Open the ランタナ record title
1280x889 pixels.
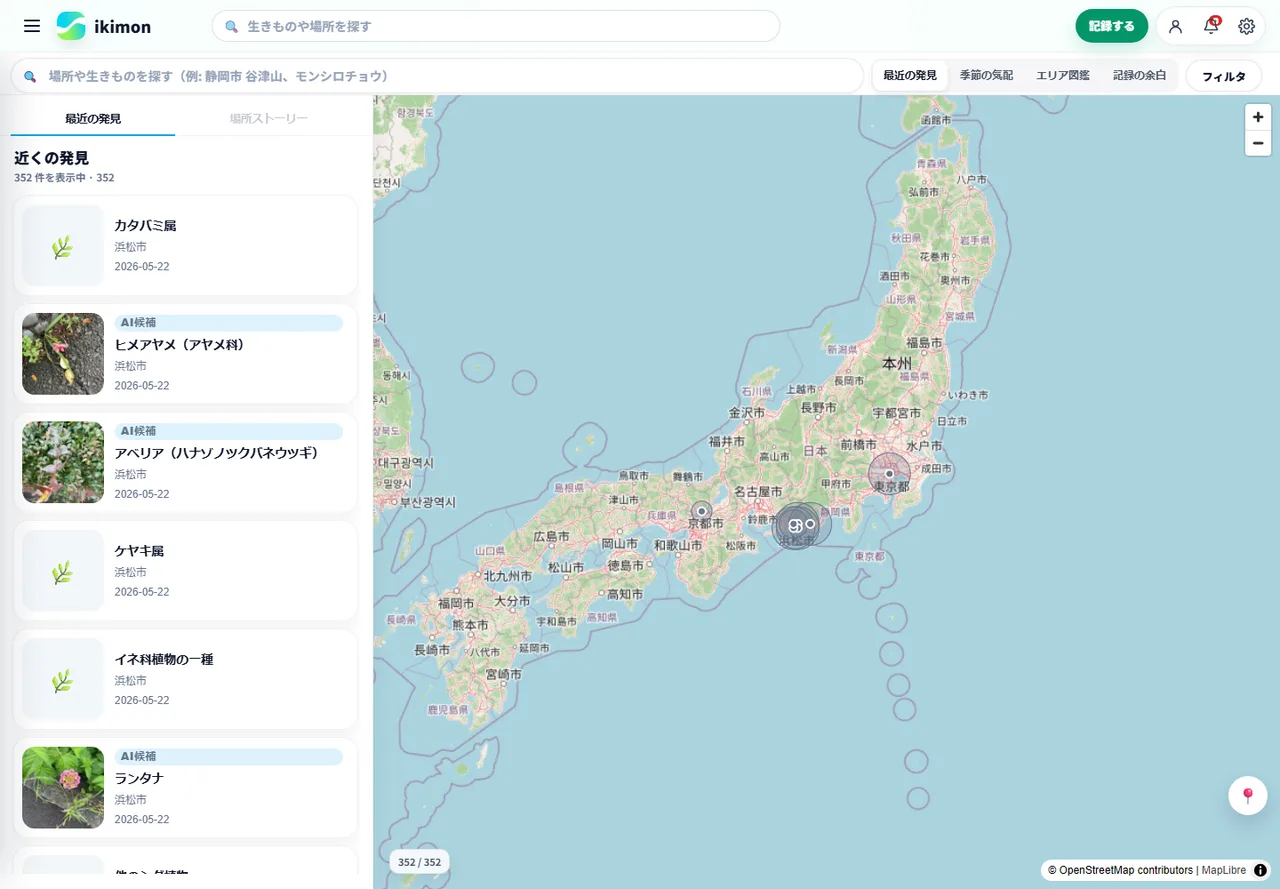click(x=139, y=778)
